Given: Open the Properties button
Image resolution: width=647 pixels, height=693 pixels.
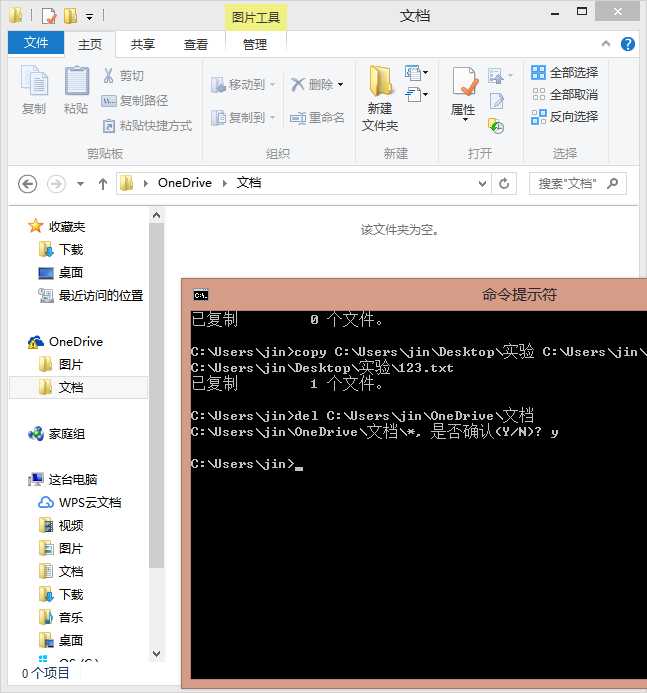Looking at the screenshot, I should tap(463, 94).
